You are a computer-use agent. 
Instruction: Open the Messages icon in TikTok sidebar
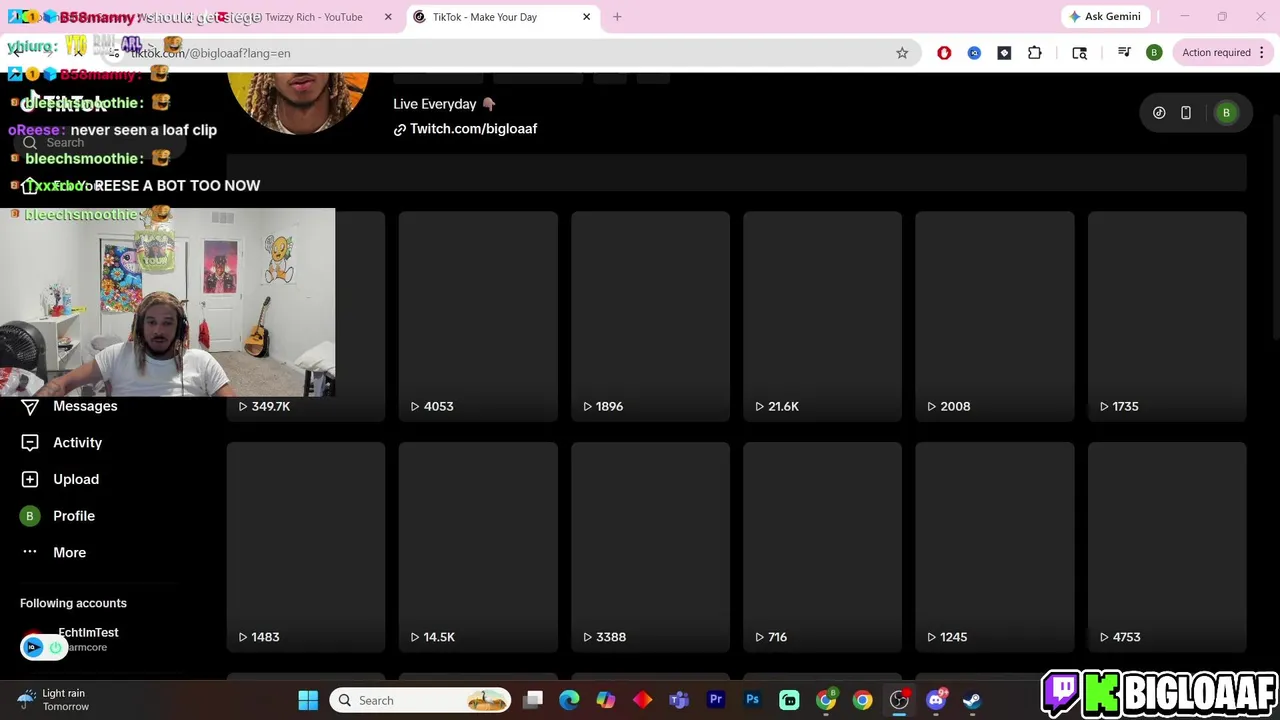coord(30,406)
